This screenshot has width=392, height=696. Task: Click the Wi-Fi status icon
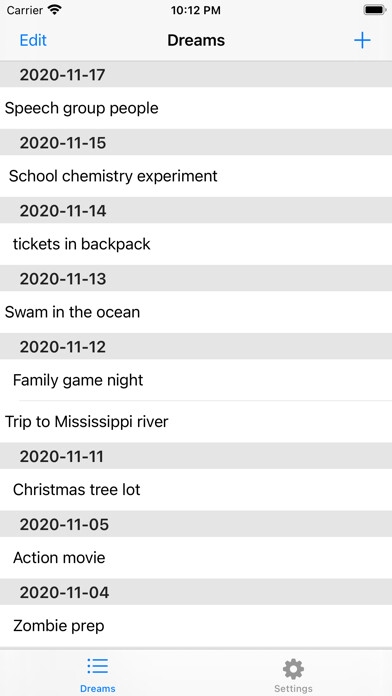tap(55, 10)
